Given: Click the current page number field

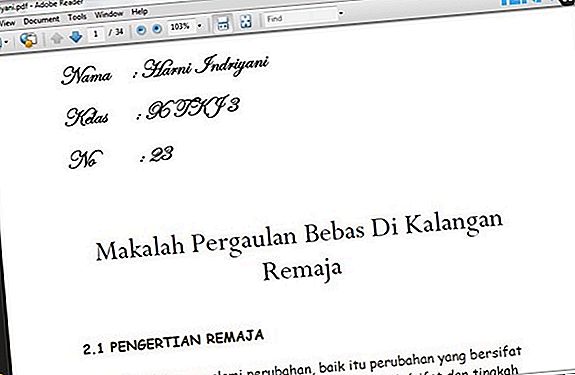Looking at the screenshot, I should [x=96, y=34].
